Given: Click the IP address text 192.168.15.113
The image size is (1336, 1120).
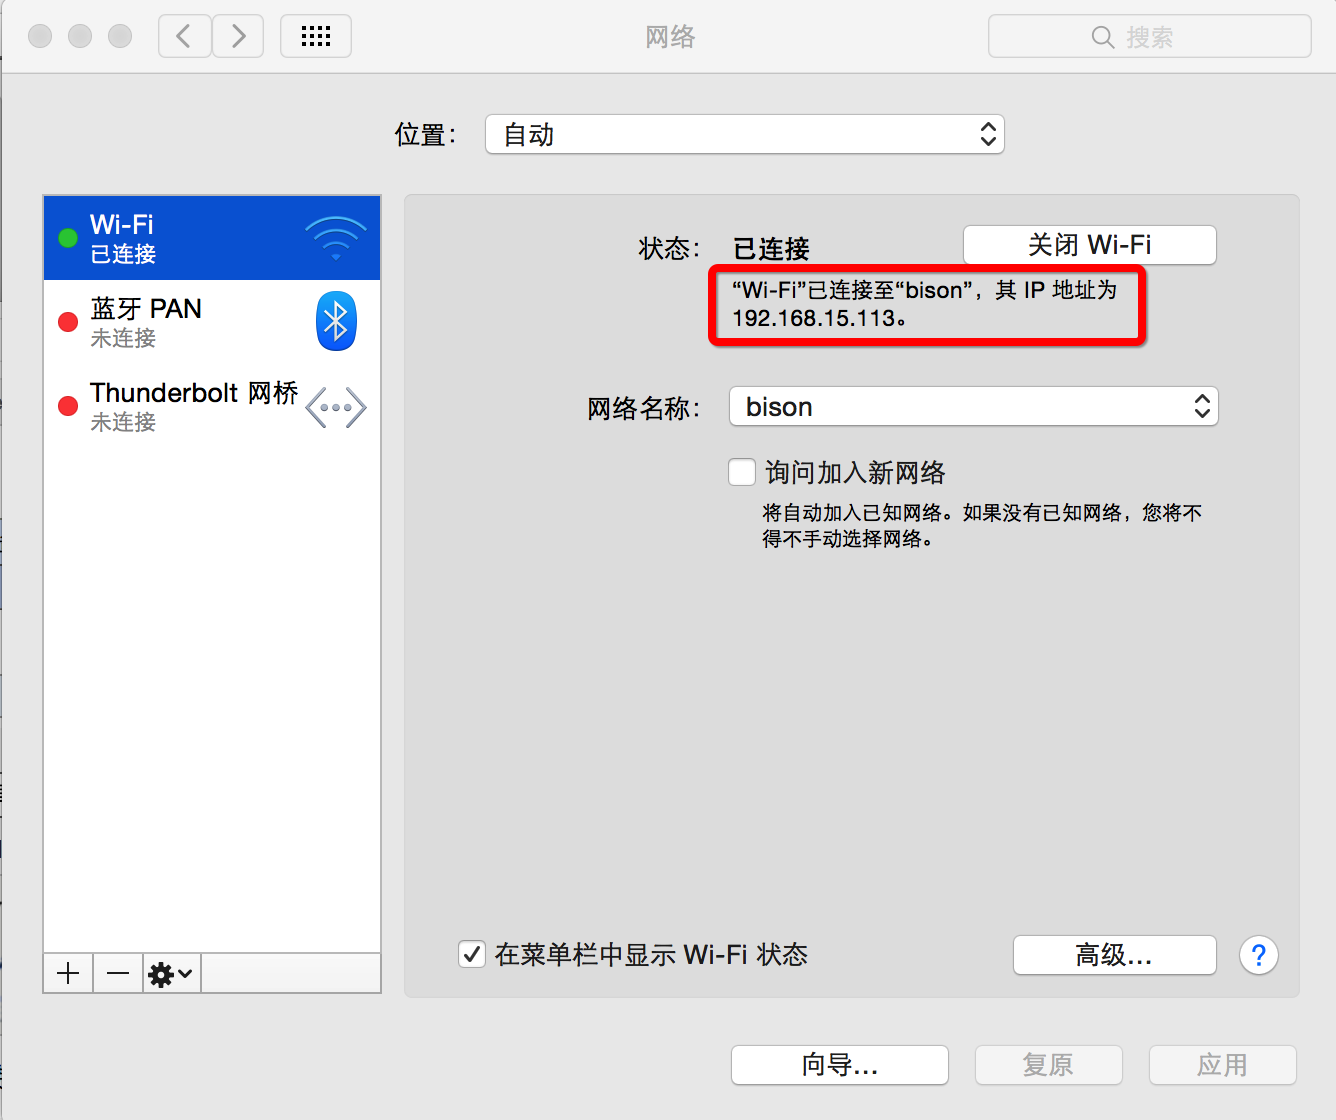Looking at the screenshot, I should pyautogui.click(x=813, y=319).
